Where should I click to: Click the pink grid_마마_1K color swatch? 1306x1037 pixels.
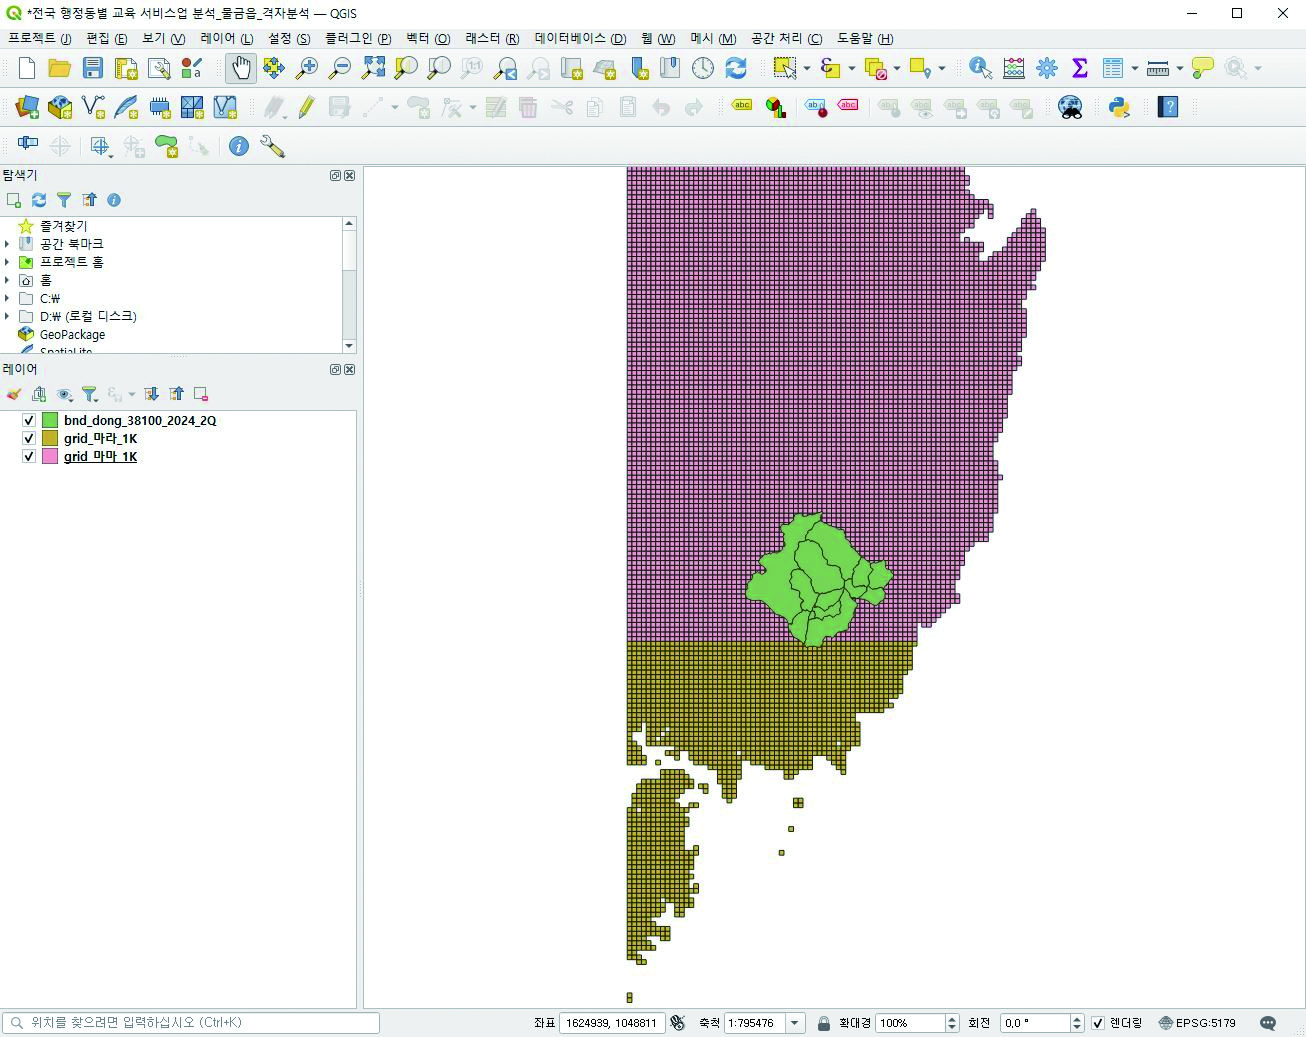(50, 457)
